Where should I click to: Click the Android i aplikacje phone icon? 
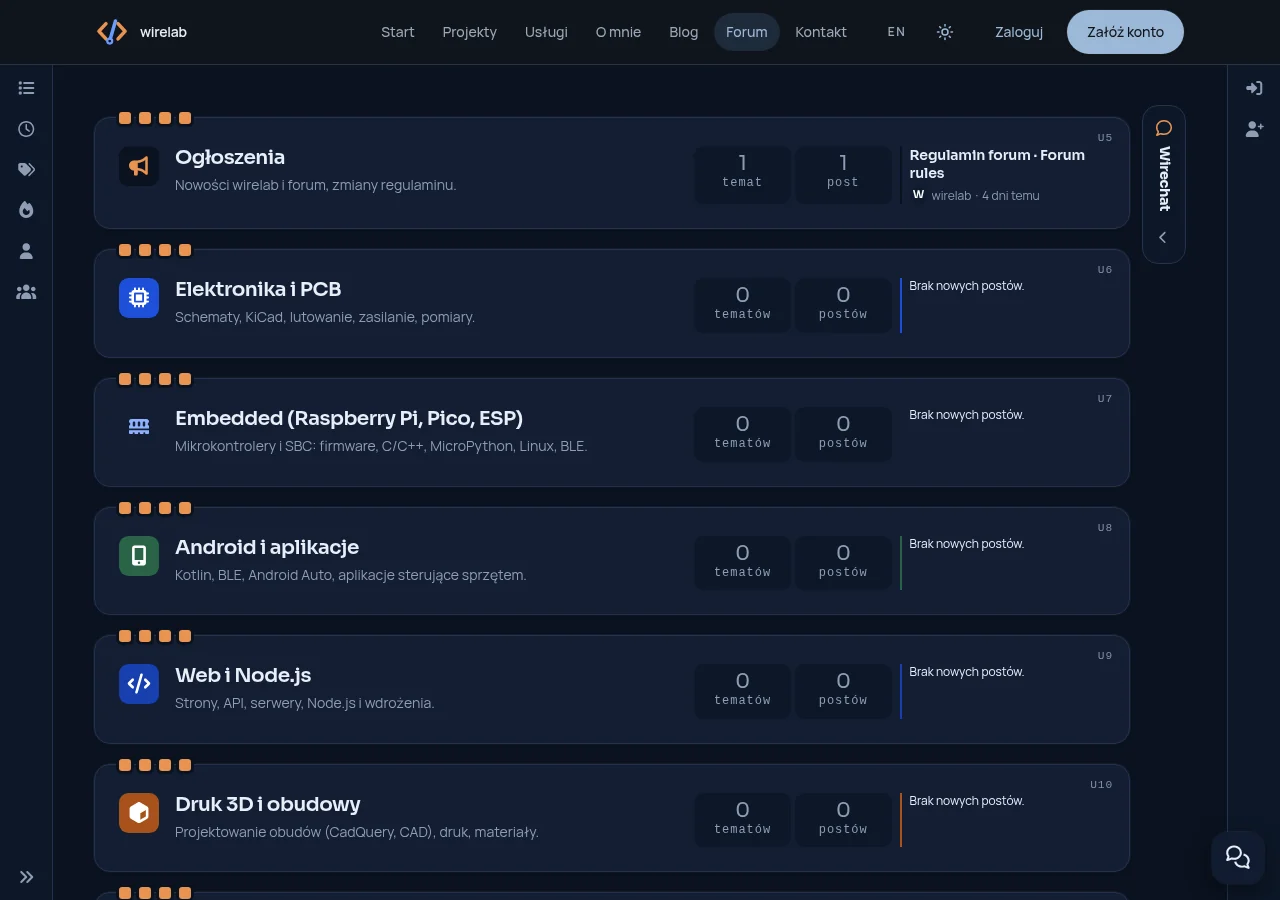click(139, 556)
